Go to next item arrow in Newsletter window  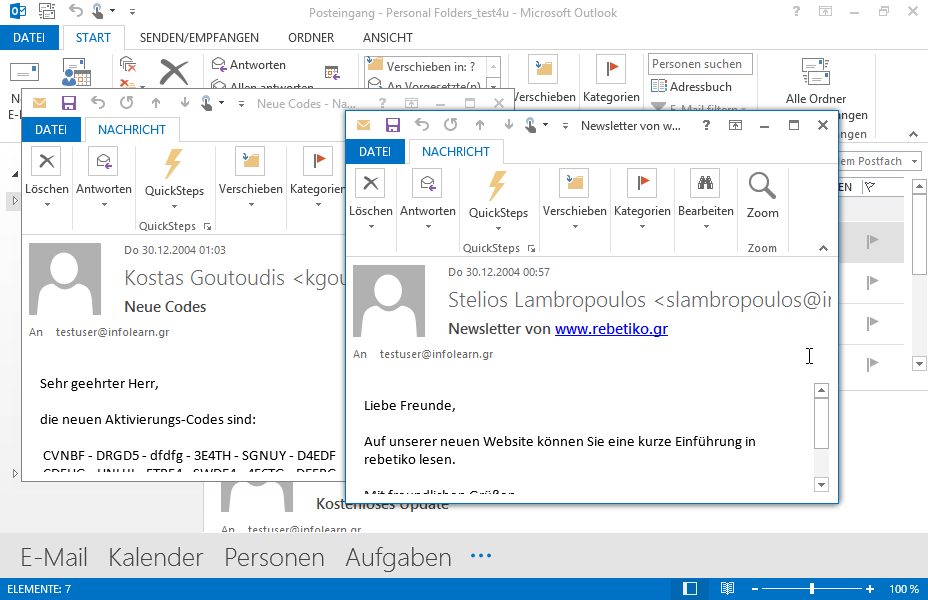tap(508, 125)
